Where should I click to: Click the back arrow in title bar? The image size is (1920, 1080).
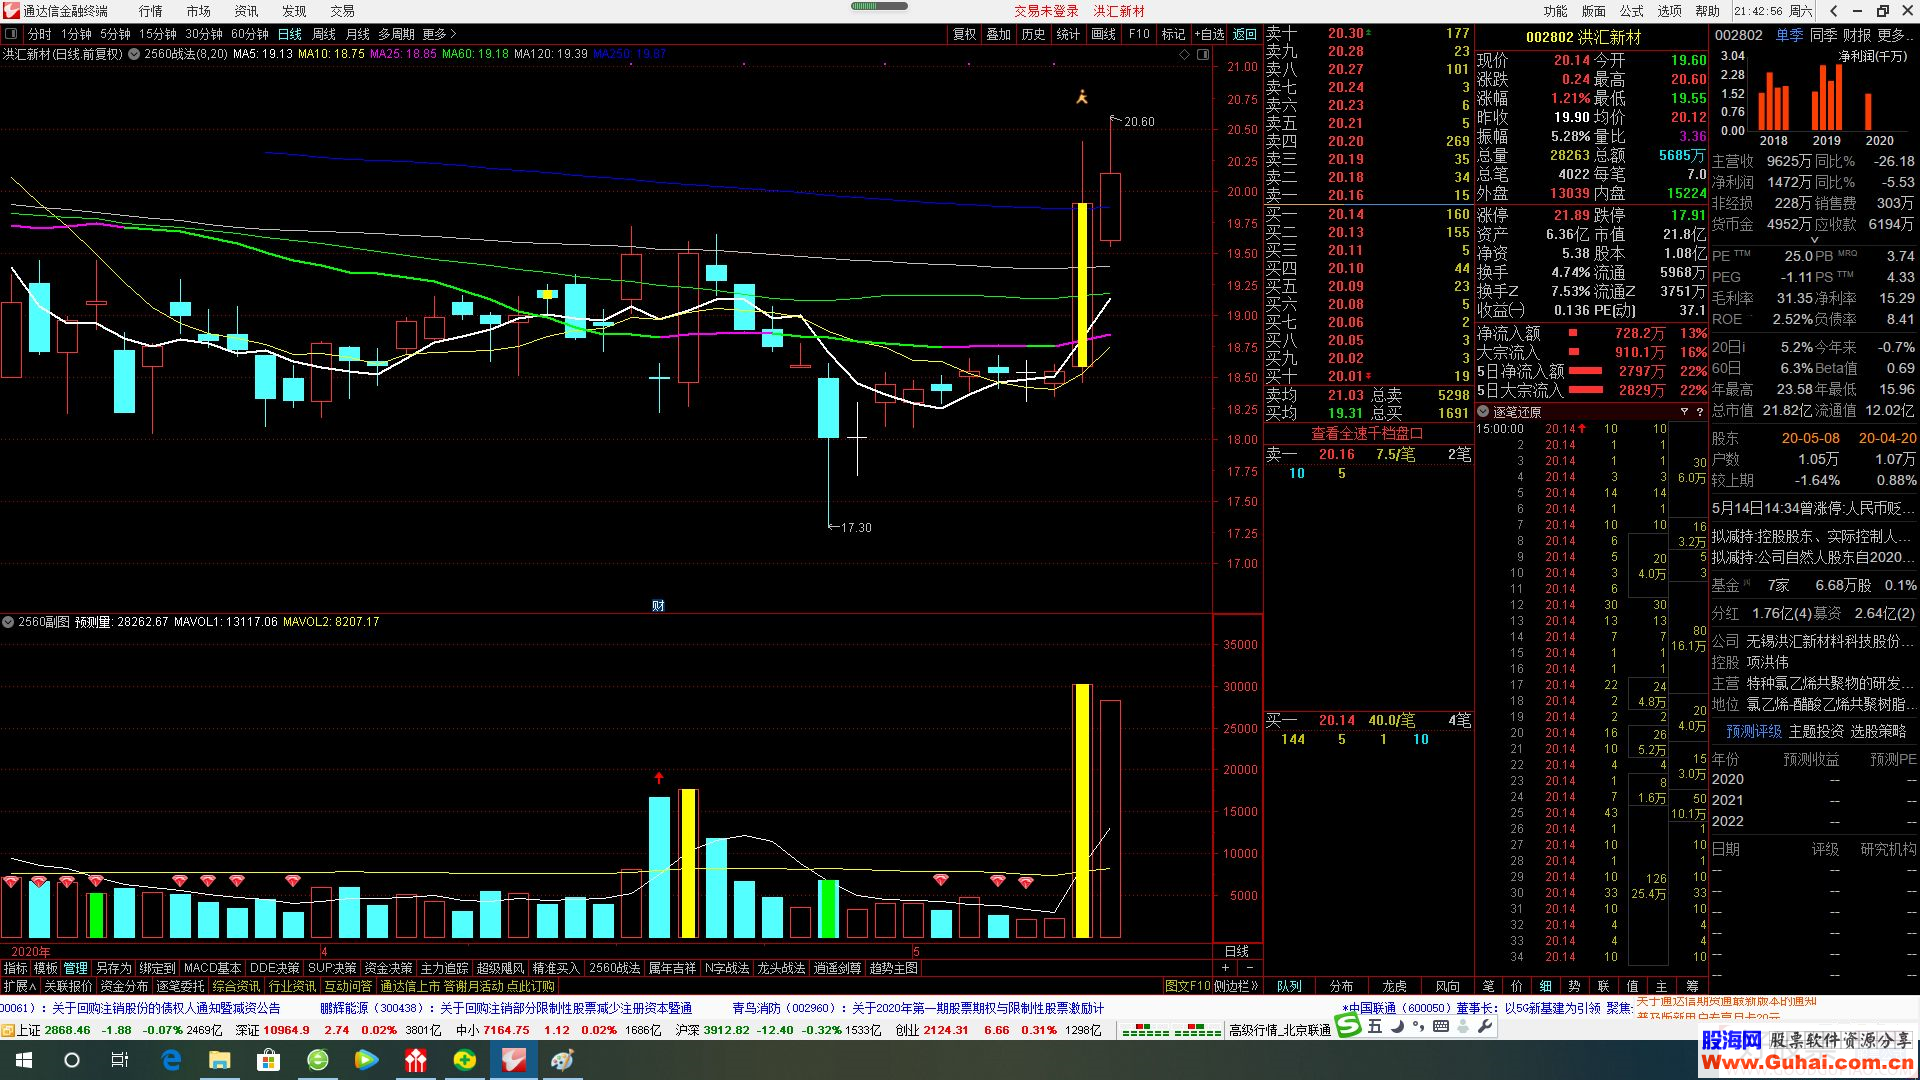(1834, 11)
